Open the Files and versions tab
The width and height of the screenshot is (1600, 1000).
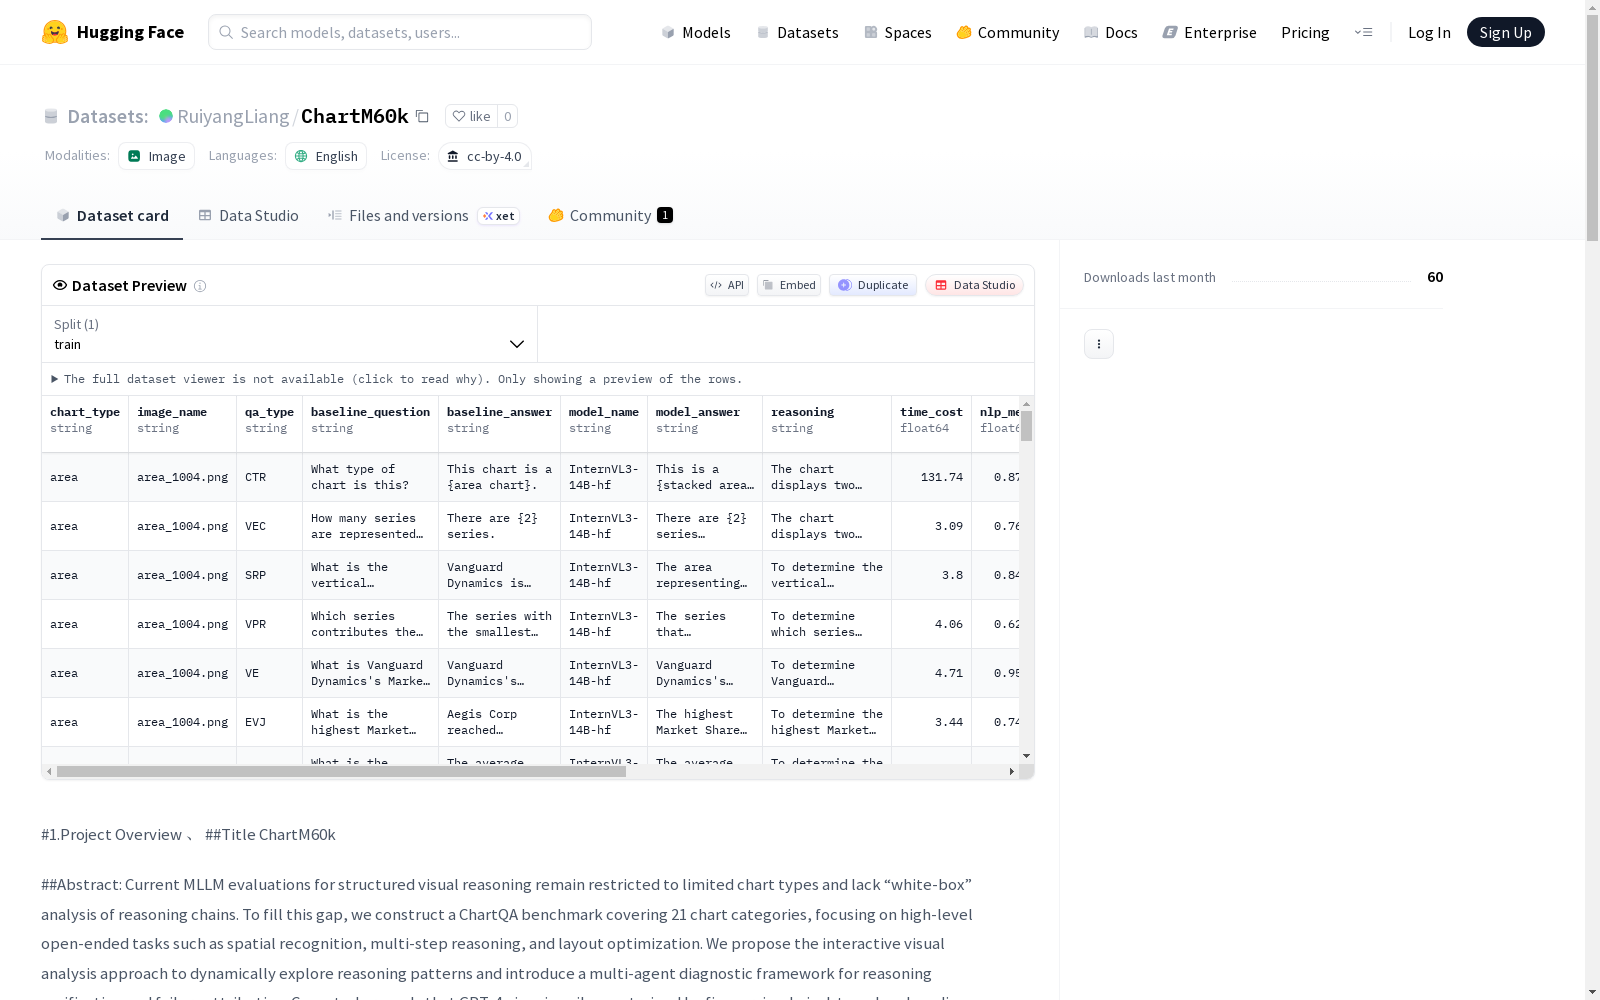click(424, 216)
